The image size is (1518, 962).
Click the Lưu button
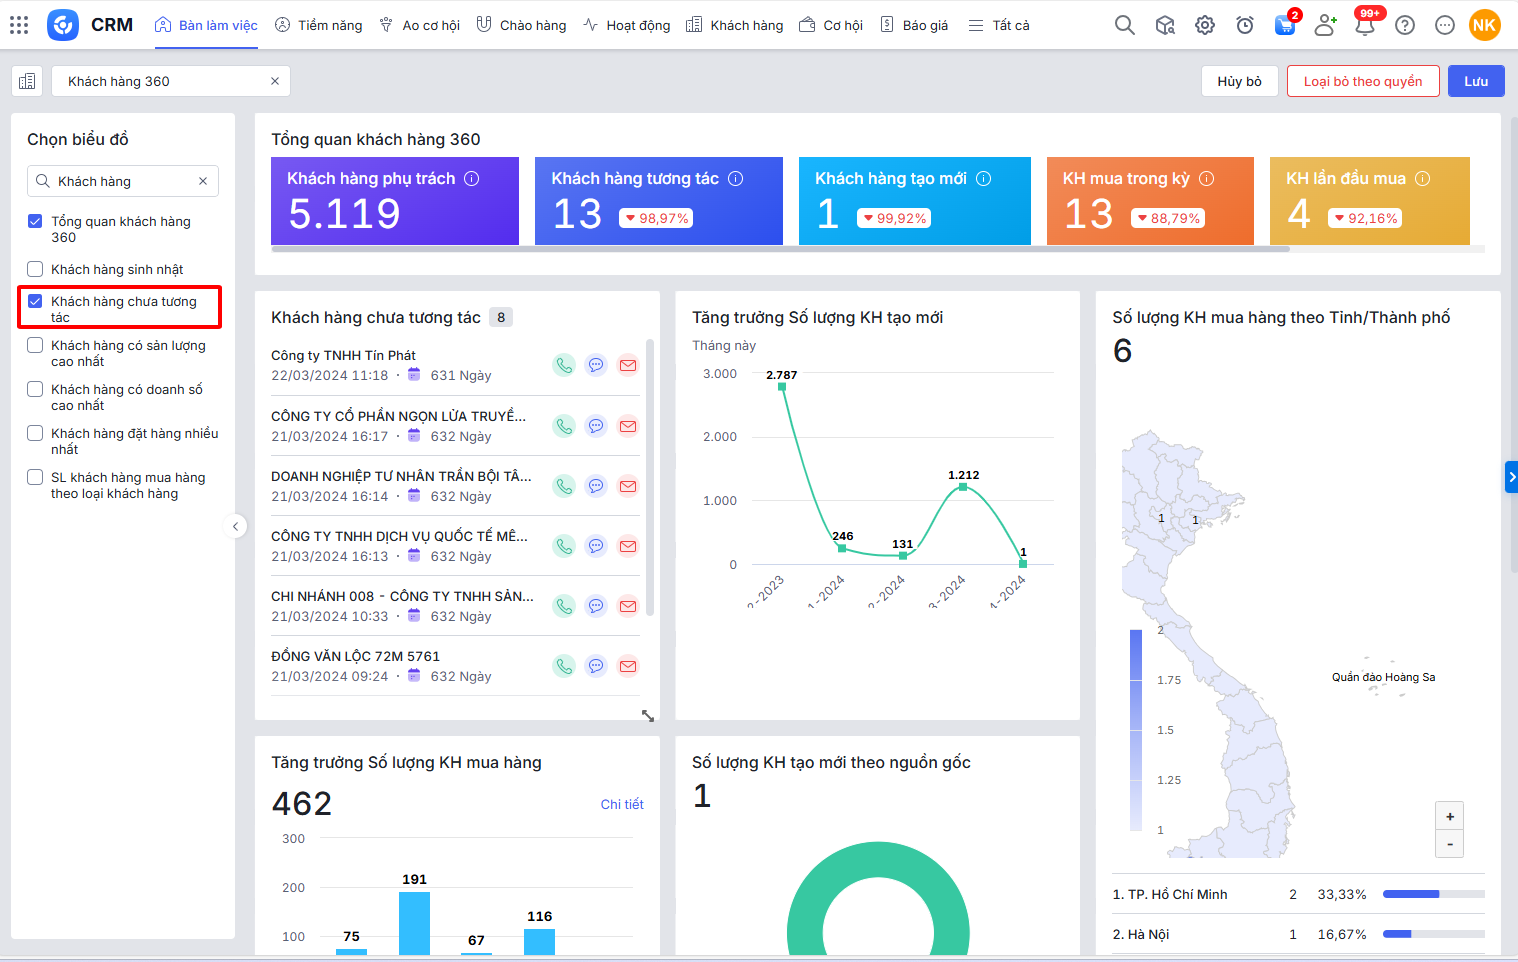(x=1476, y=81)
